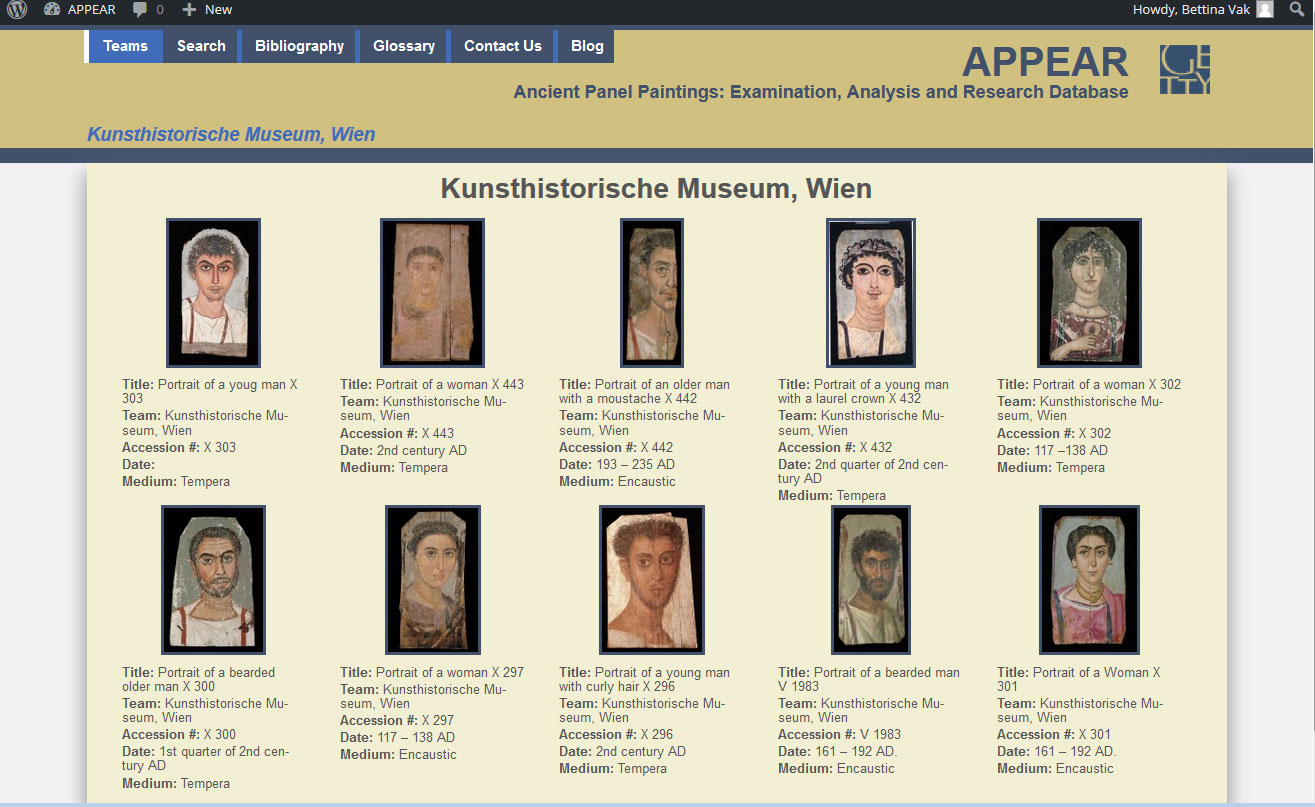Click the APPEAR site title heading
Viewport: 1315px width, 807px height.
(x=1044, y=62)
